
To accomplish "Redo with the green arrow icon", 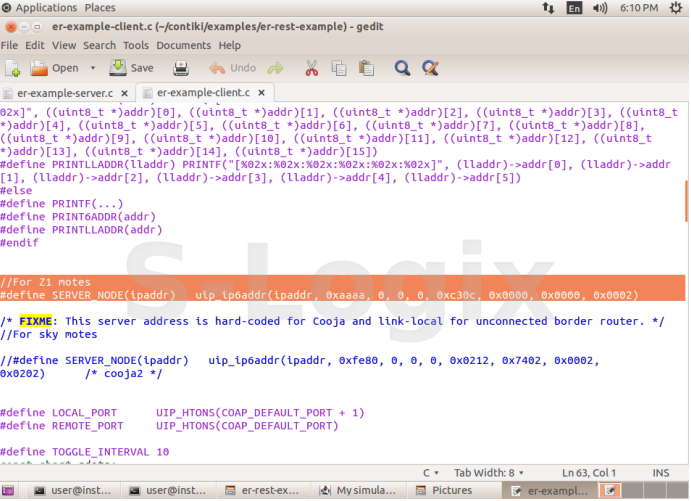I will [275, 68].
